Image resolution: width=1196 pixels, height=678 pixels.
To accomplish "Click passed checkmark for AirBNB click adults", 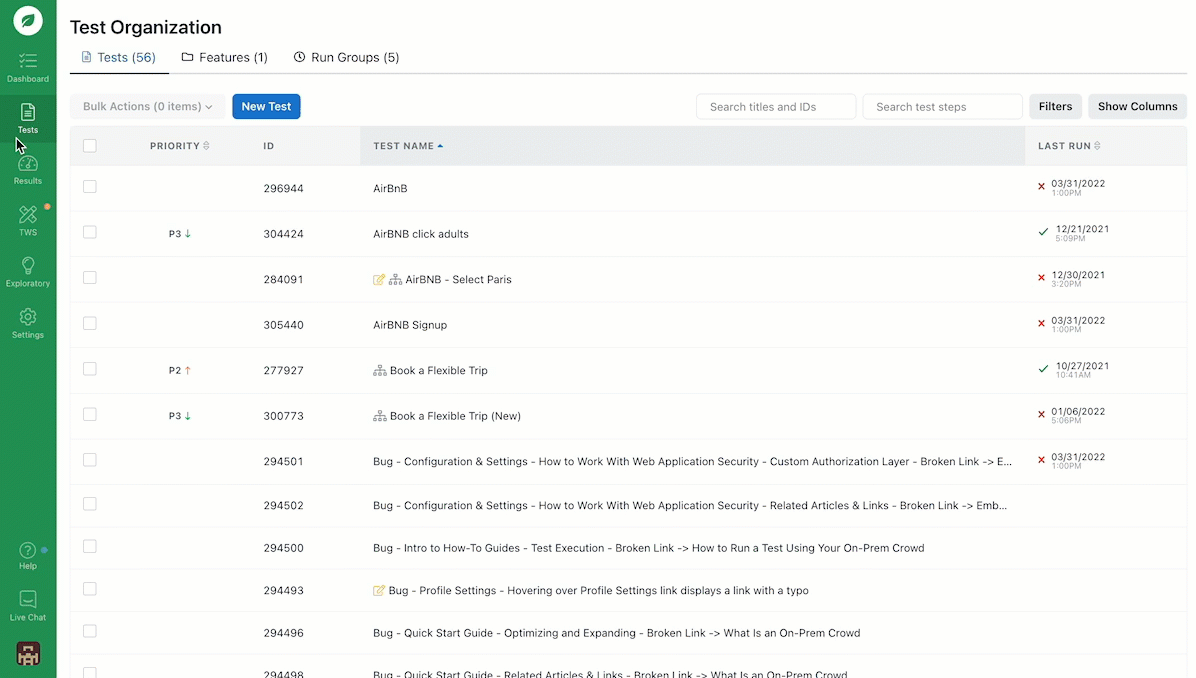I will point(1043,232).
